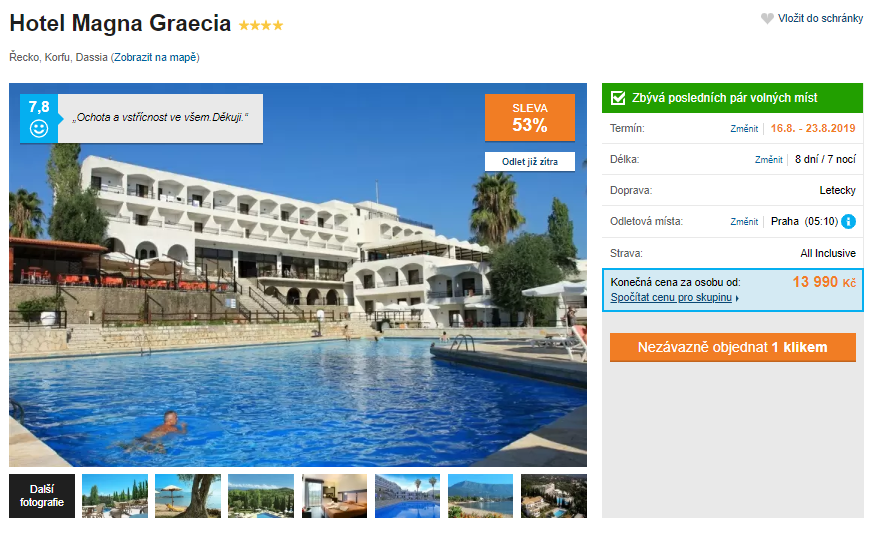Select the sea bay with mountains thumbnail

(x=480, y=496)
